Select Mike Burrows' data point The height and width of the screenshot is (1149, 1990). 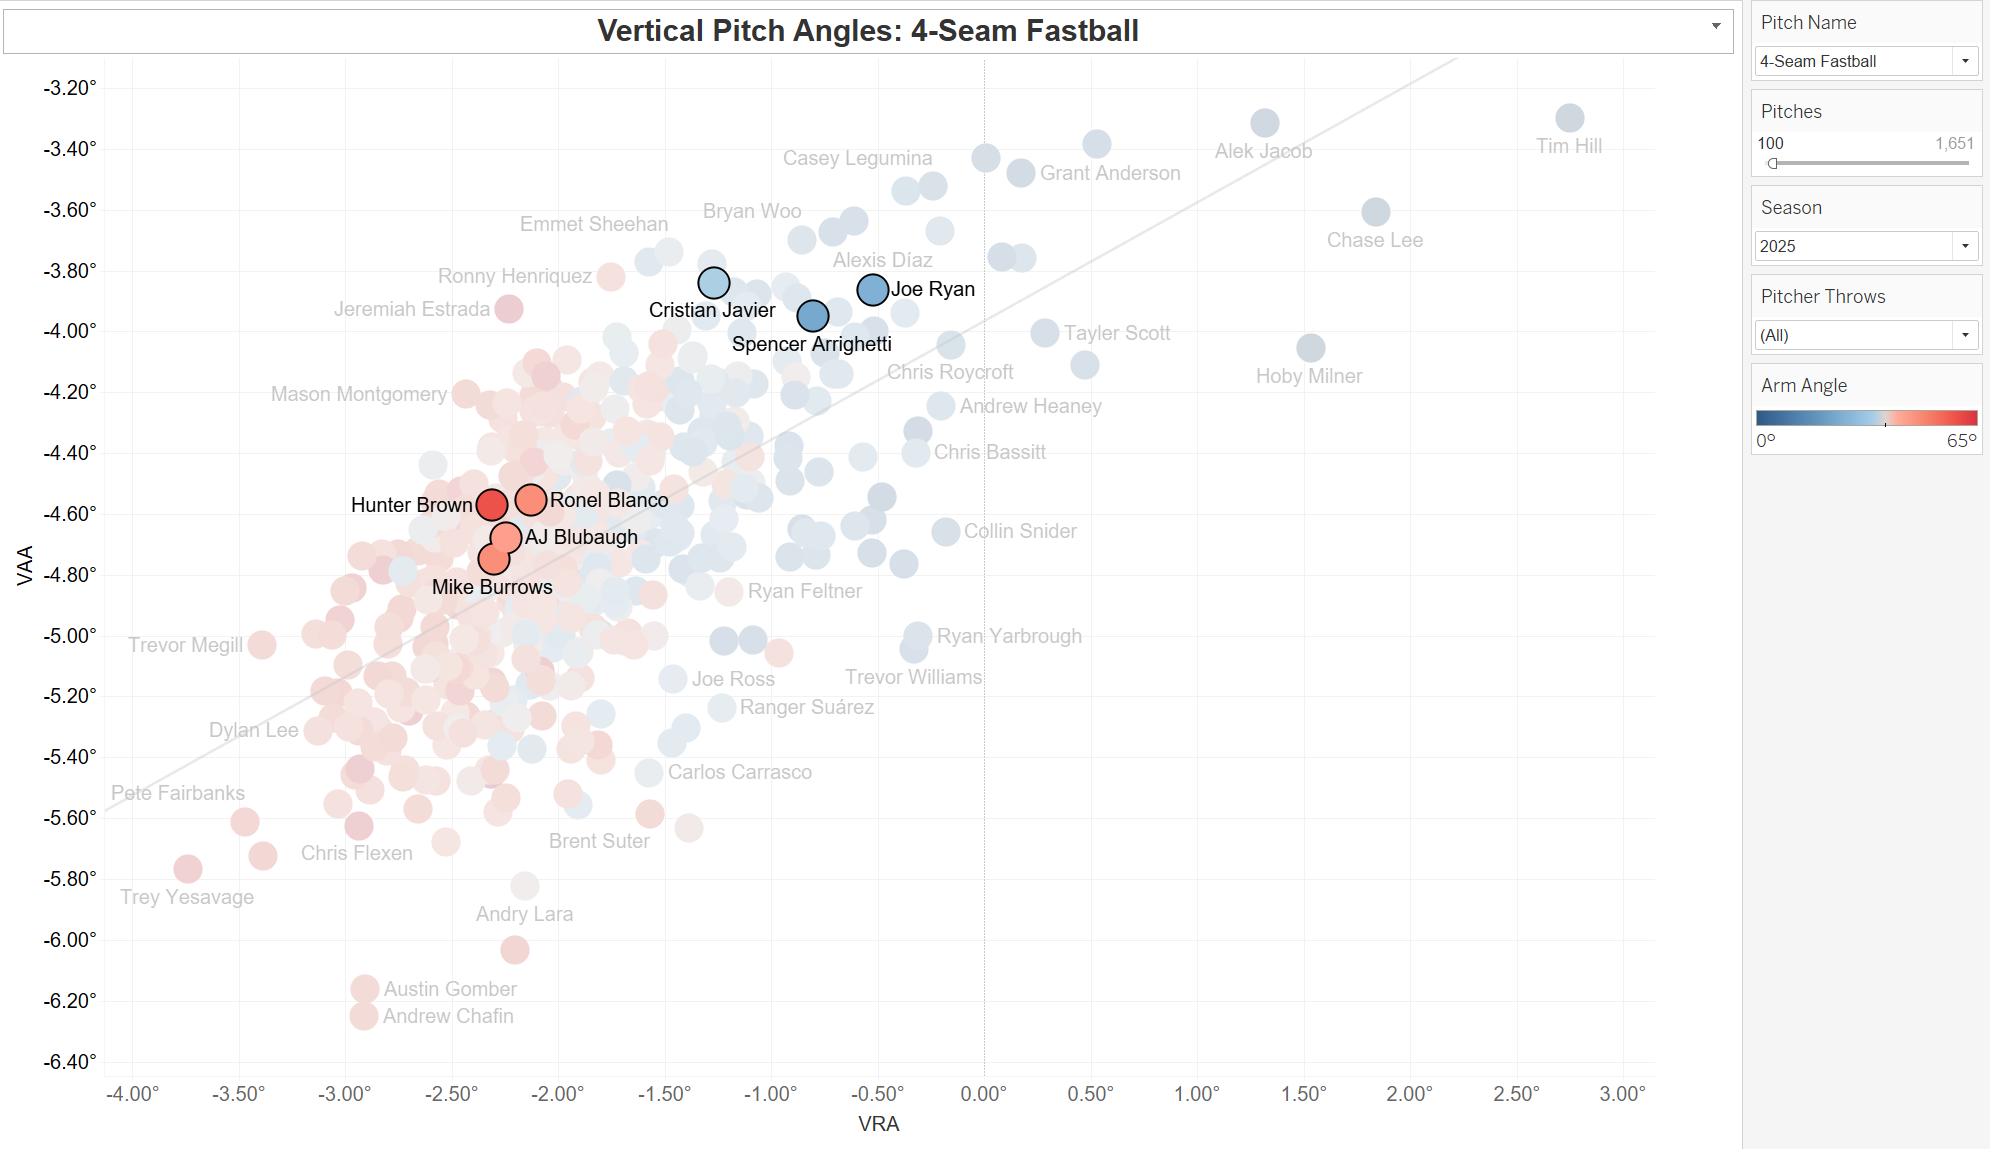pyautogui.click(x=494, y=559)
